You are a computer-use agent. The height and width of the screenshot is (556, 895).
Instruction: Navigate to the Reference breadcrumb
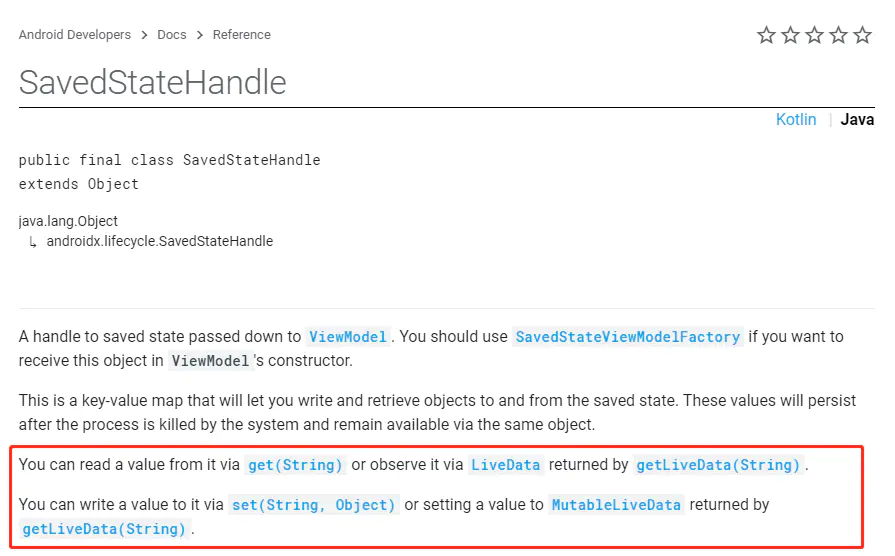point(242,35)
